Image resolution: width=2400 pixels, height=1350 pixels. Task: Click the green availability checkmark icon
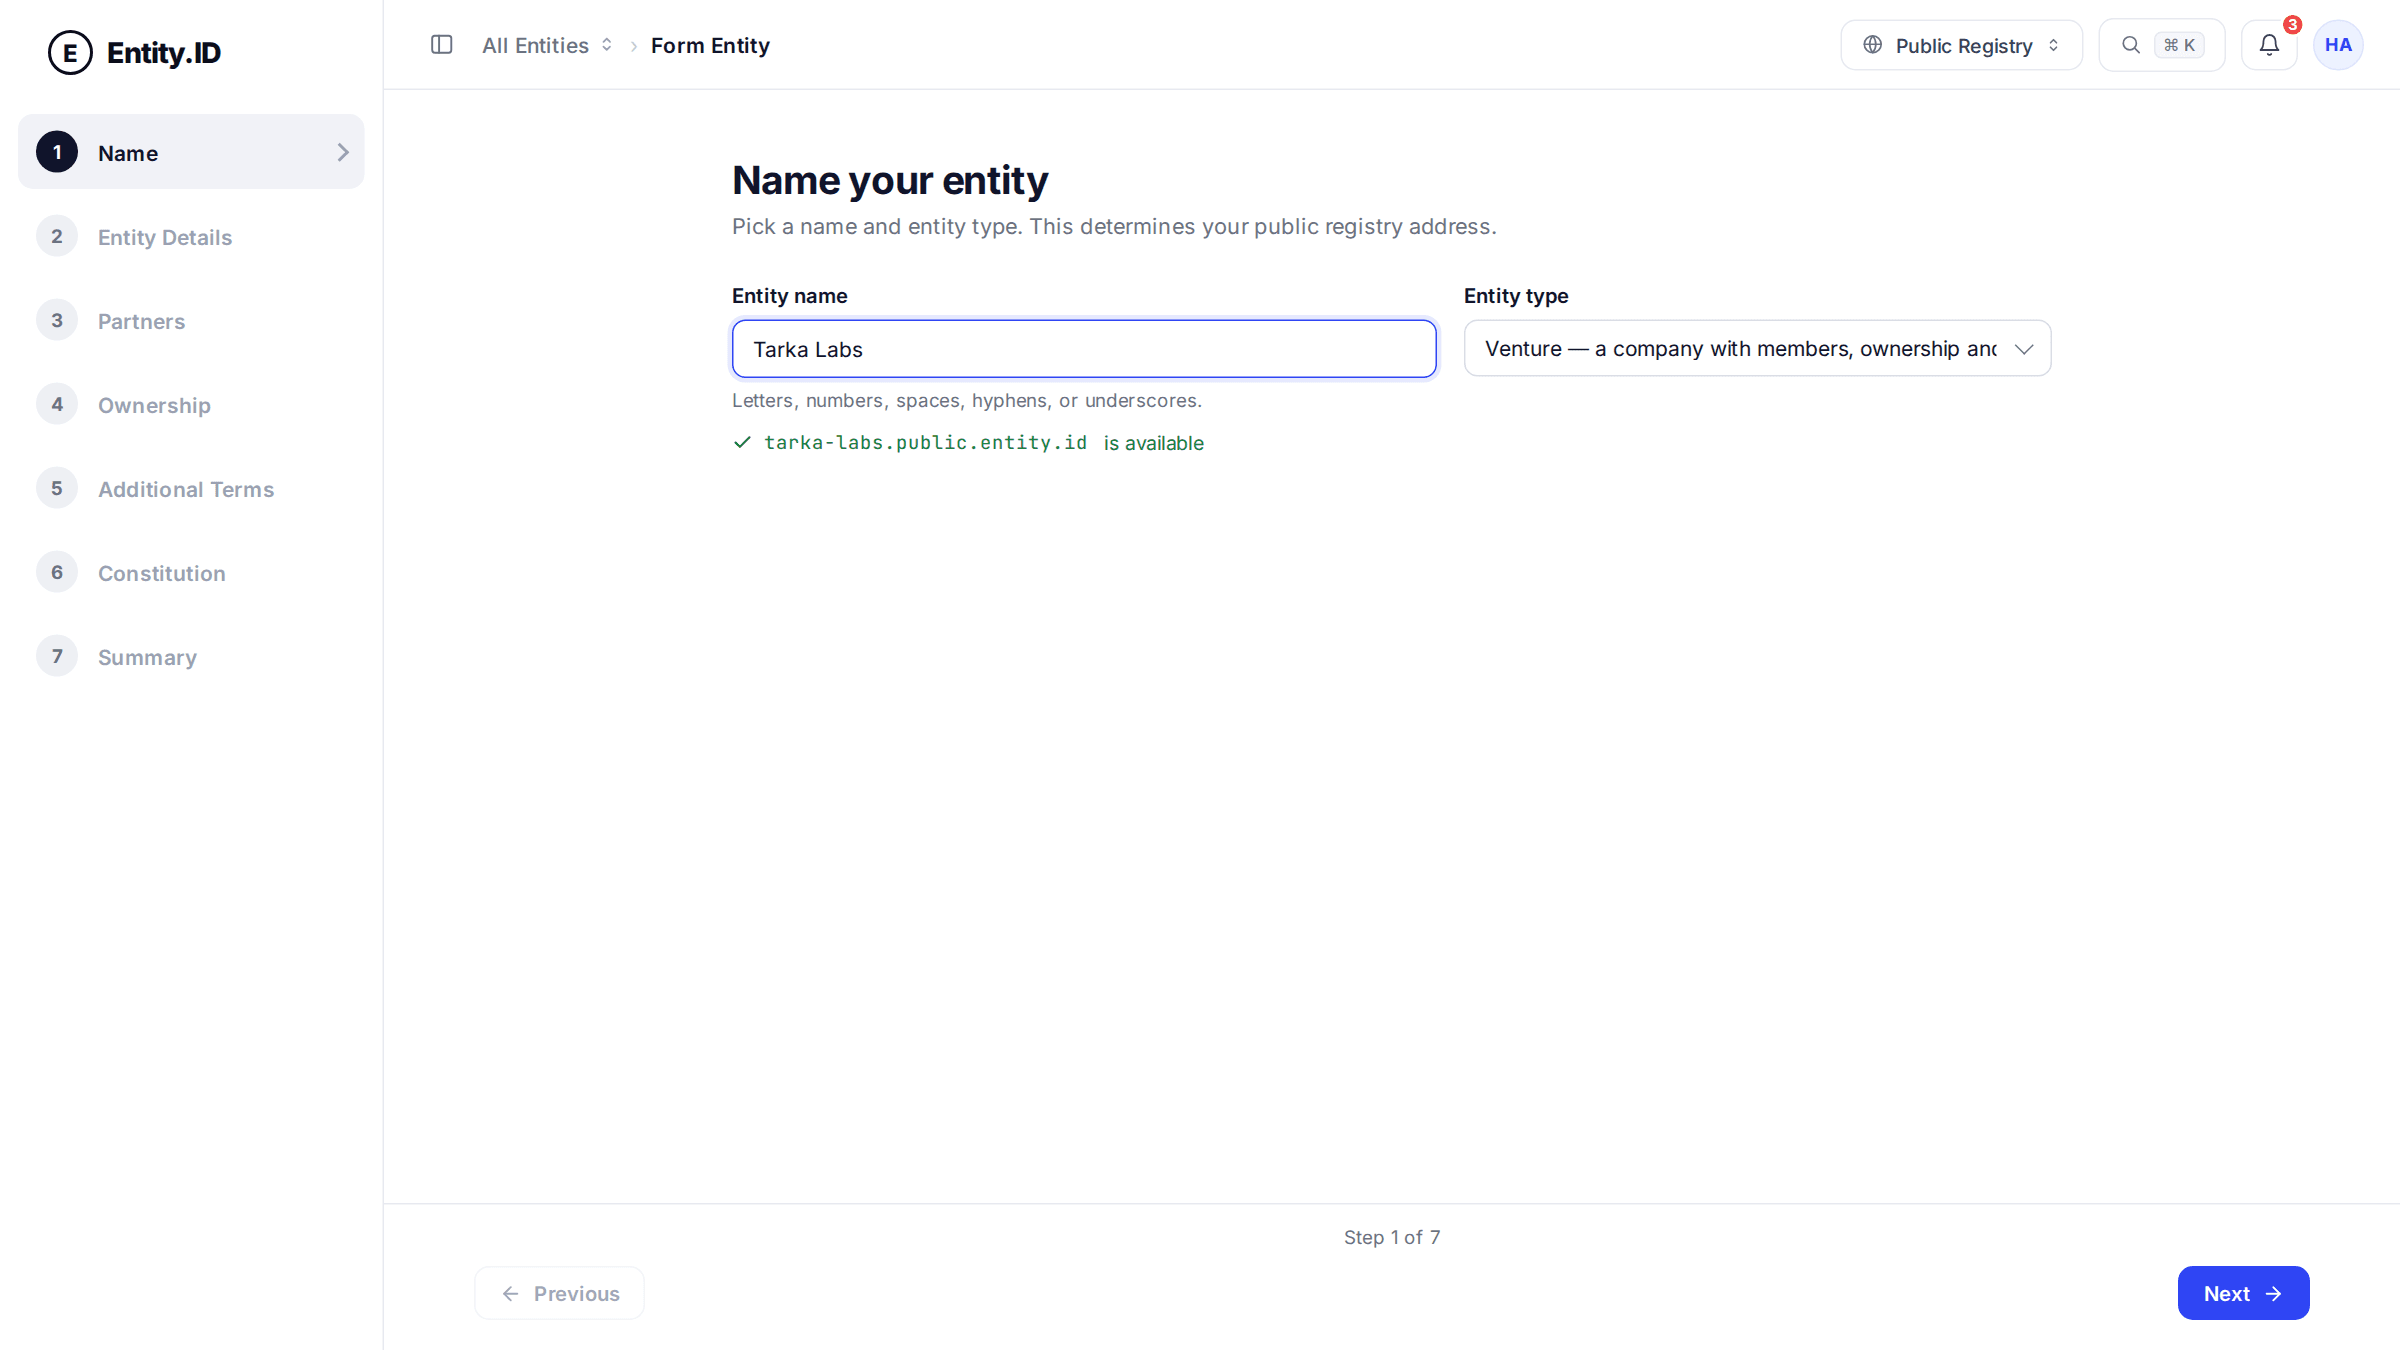point(742,442)
